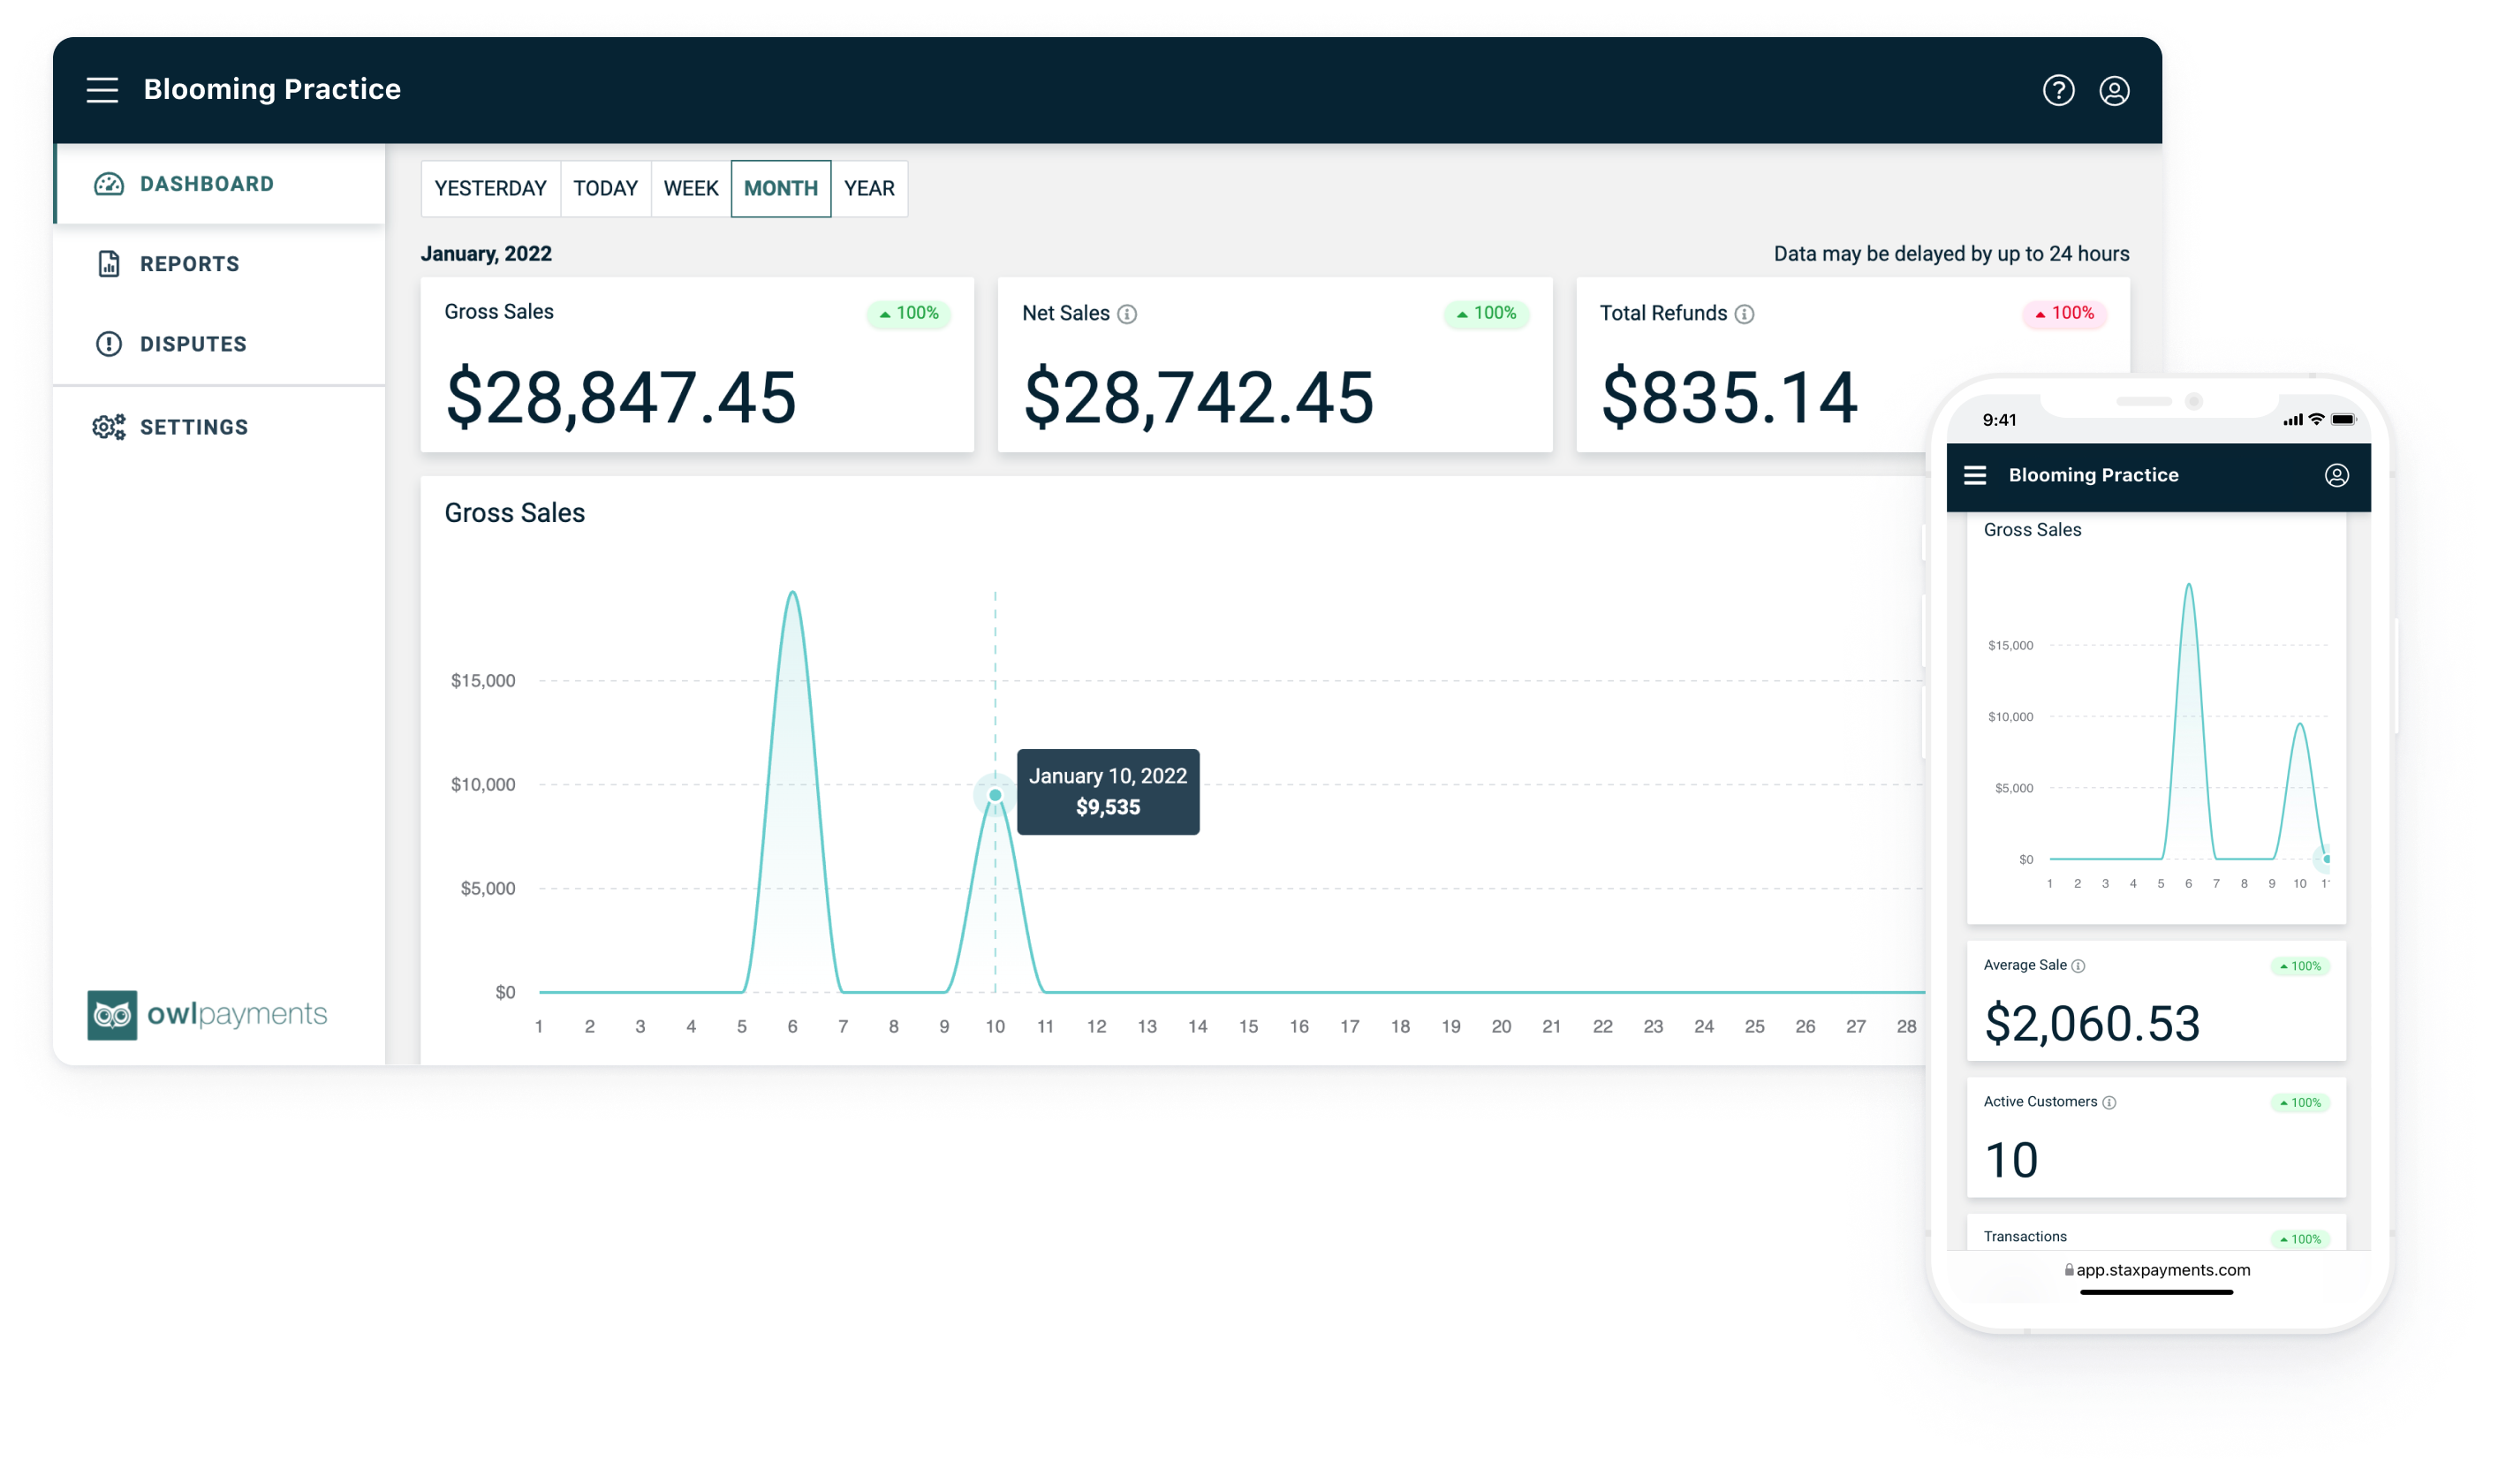This screenshot has width=2506, height=1484.
Task: Select the TODAY time range tab
Action: [605, 188]
